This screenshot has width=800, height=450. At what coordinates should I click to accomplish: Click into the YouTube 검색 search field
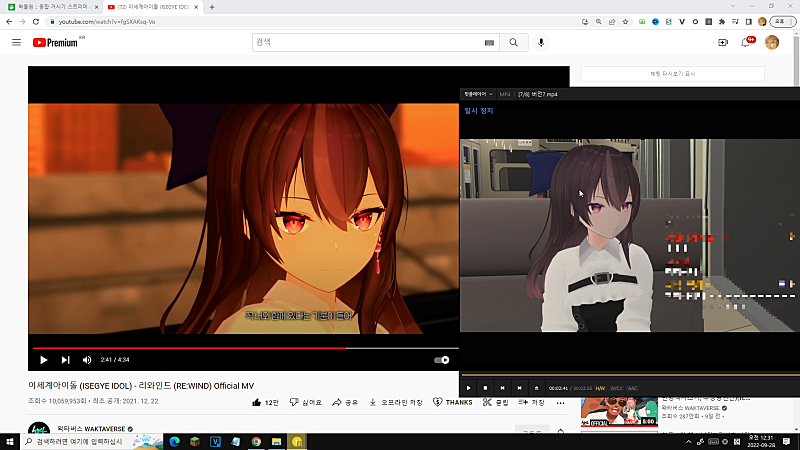click(x=367, y=43)
